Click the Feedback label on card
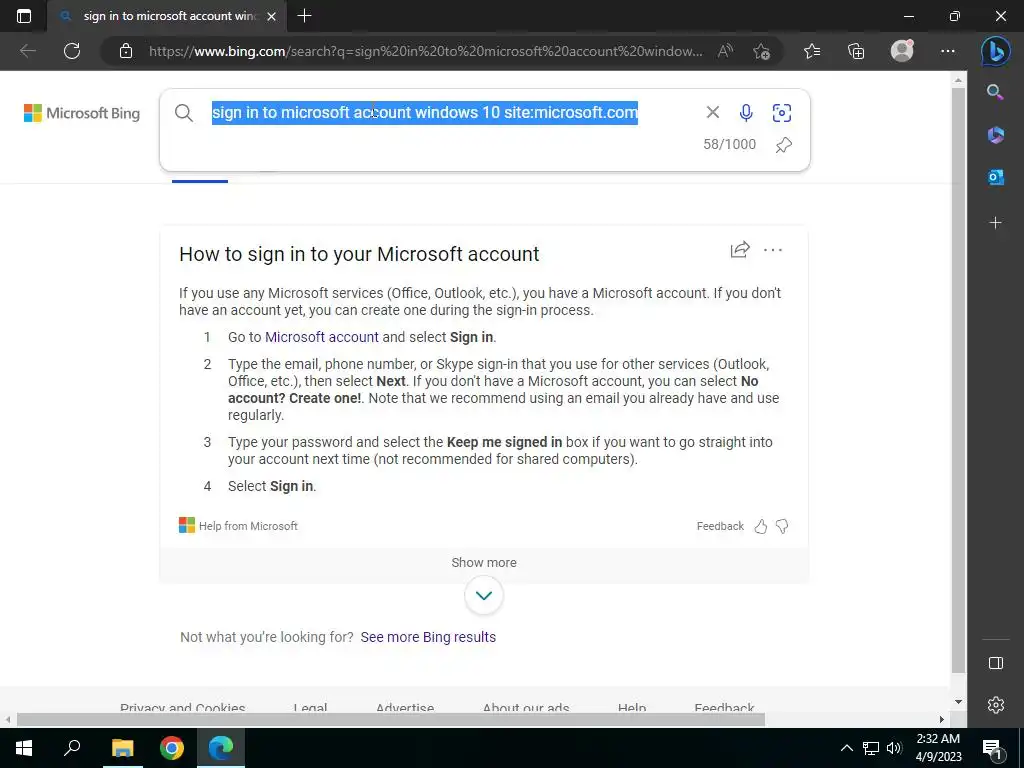The height and width of the screenshot is (768, 1024). tap(720, 526)
